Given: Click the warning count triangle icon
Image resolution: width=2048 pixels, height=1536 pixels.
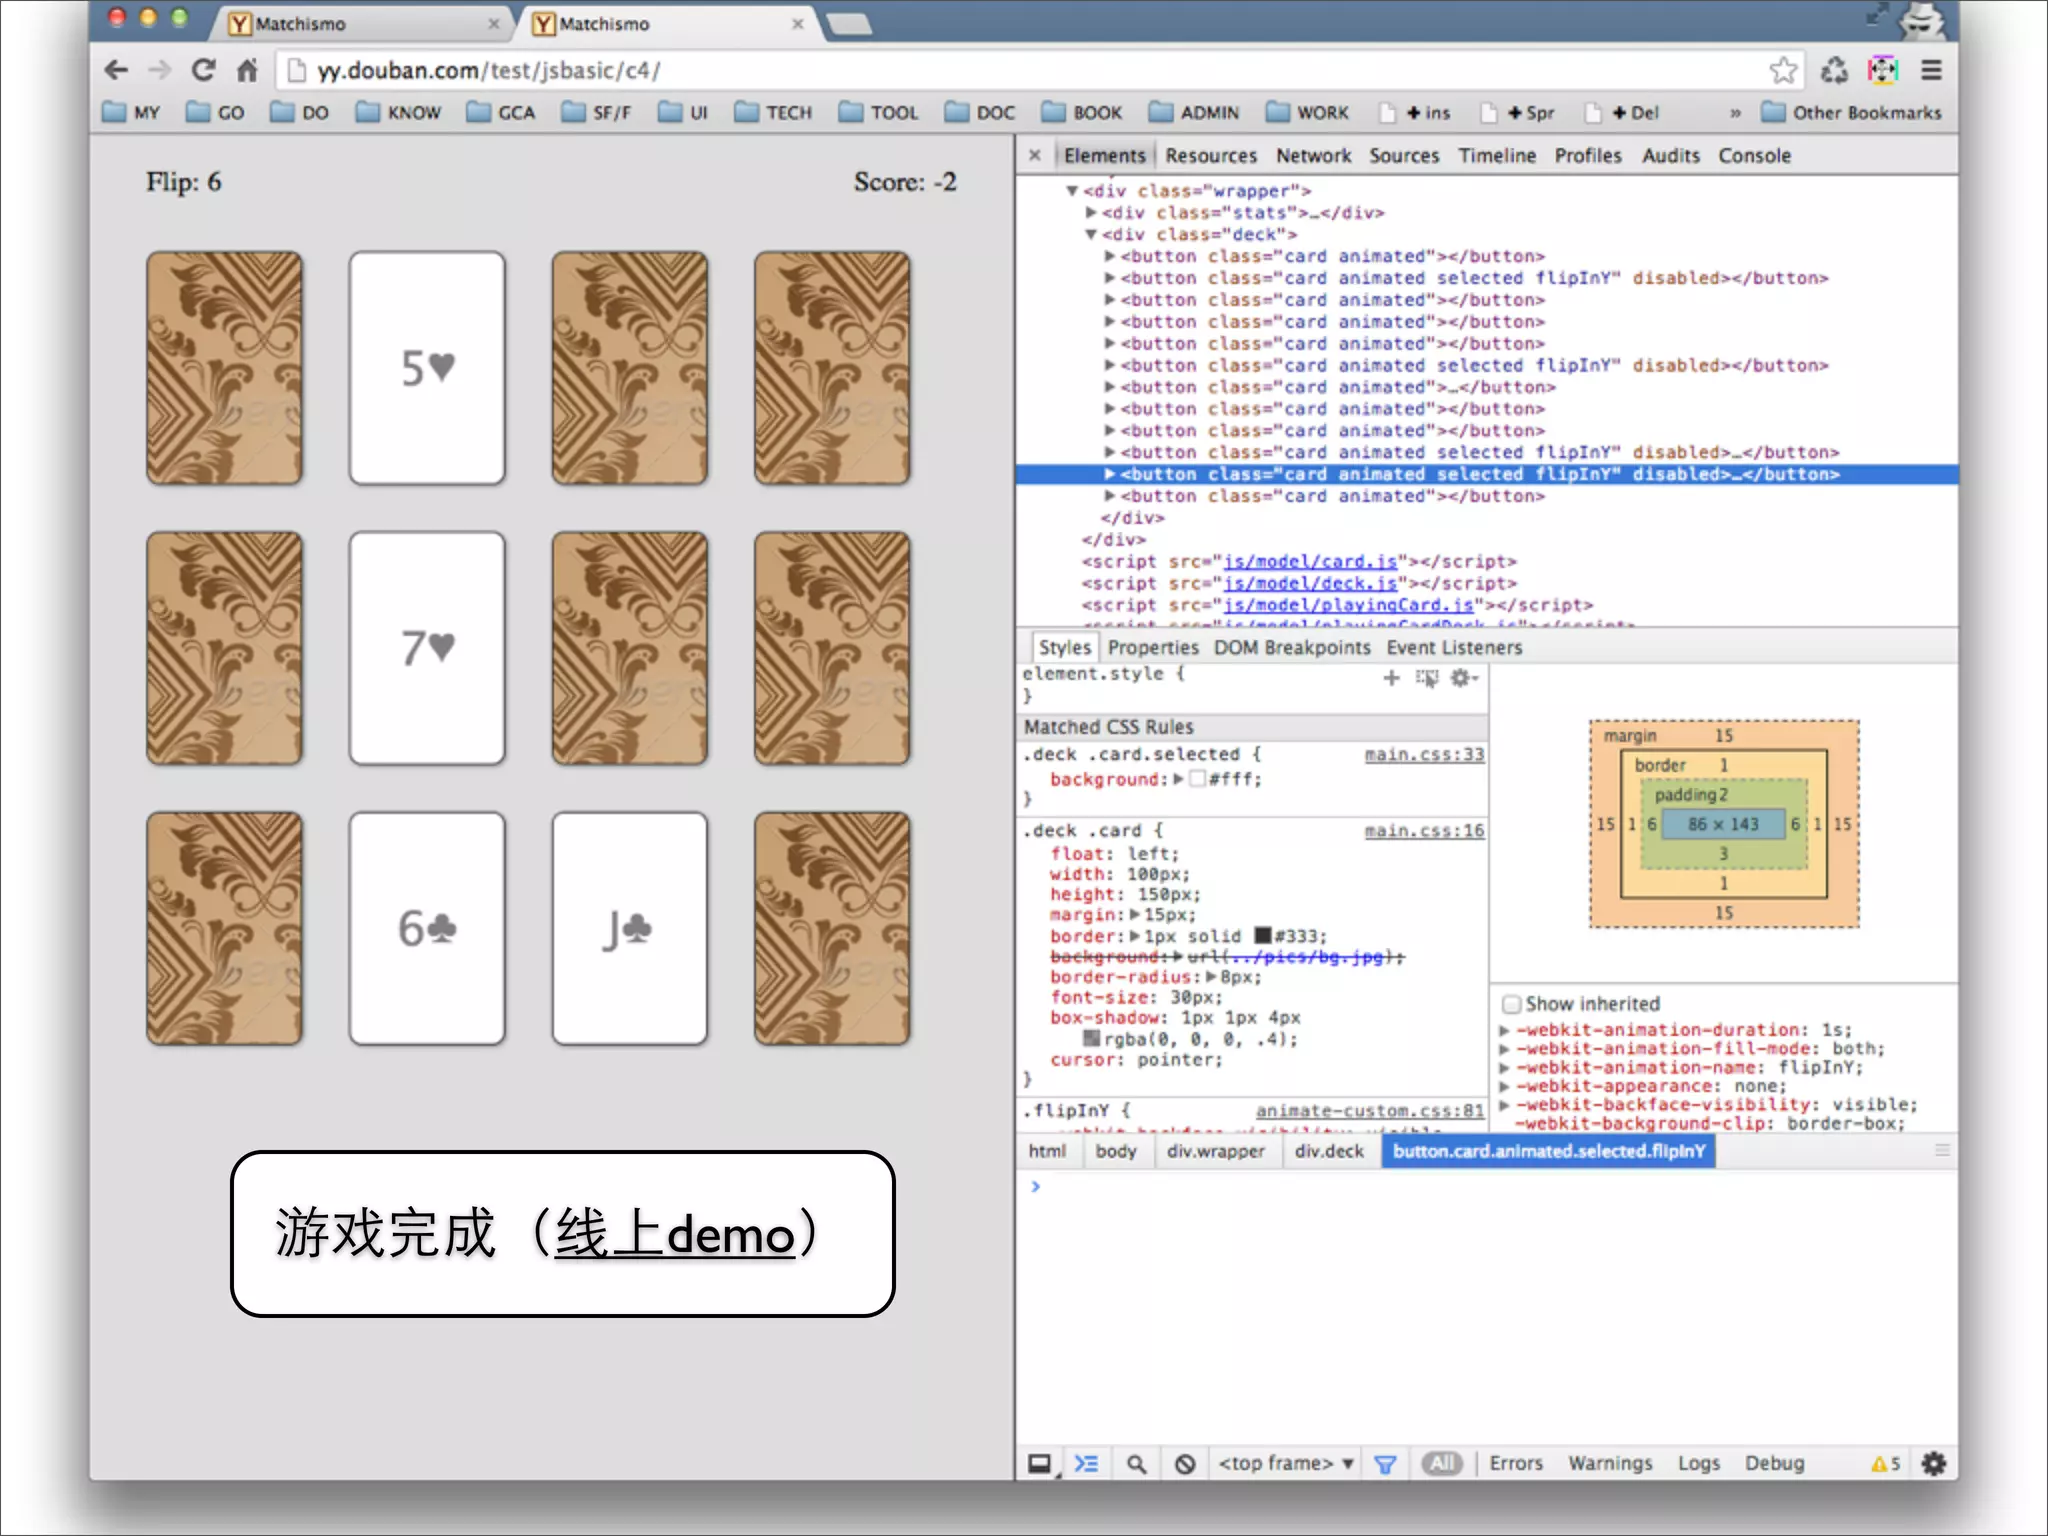Looking at the screenshot, I should [x=1879, y=1464].
